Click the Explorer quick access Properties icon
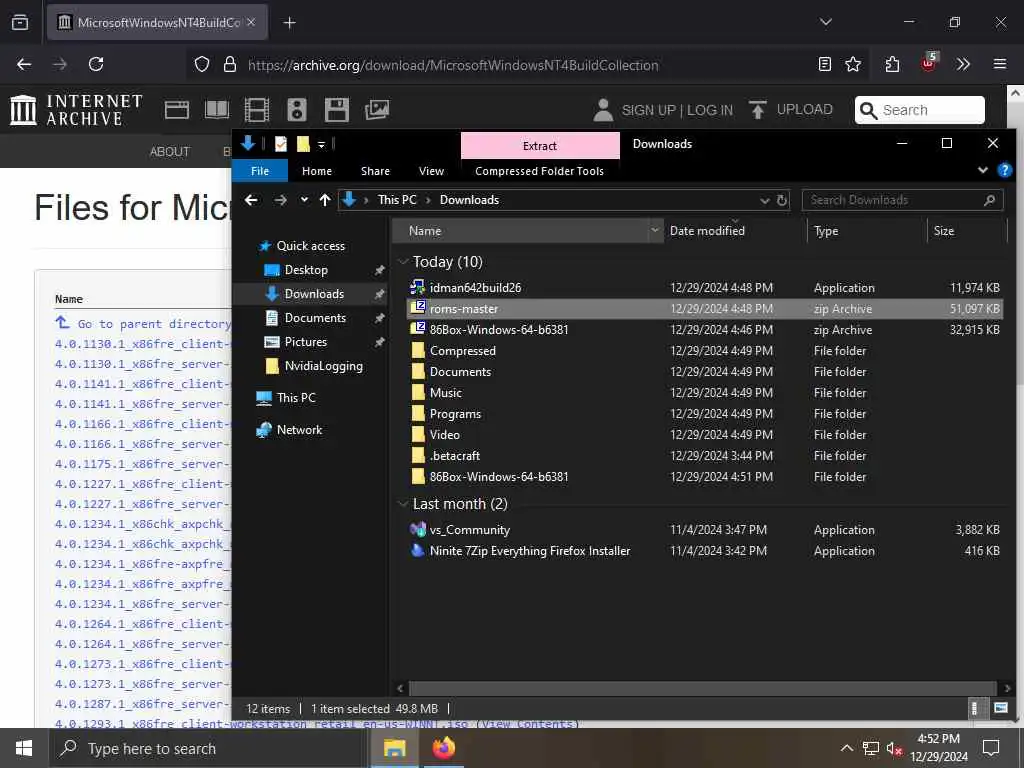 point(281,144)
